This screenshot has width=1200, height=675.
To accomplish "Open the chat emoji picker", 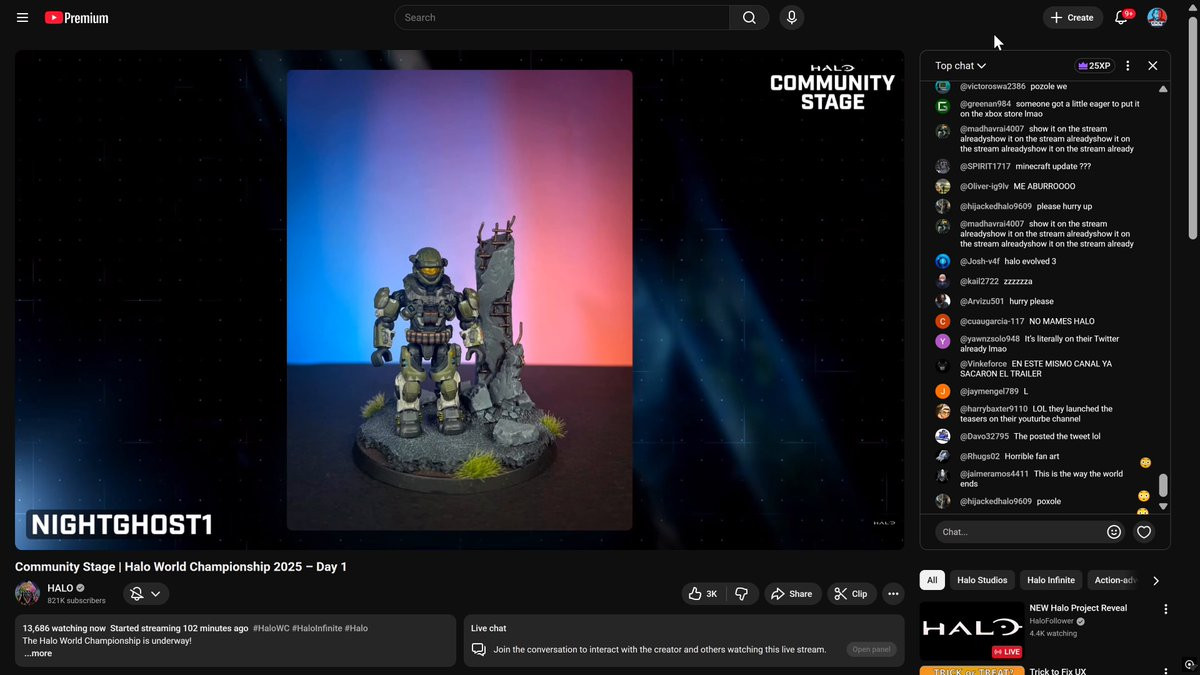I will click(x=1114, y=532).
